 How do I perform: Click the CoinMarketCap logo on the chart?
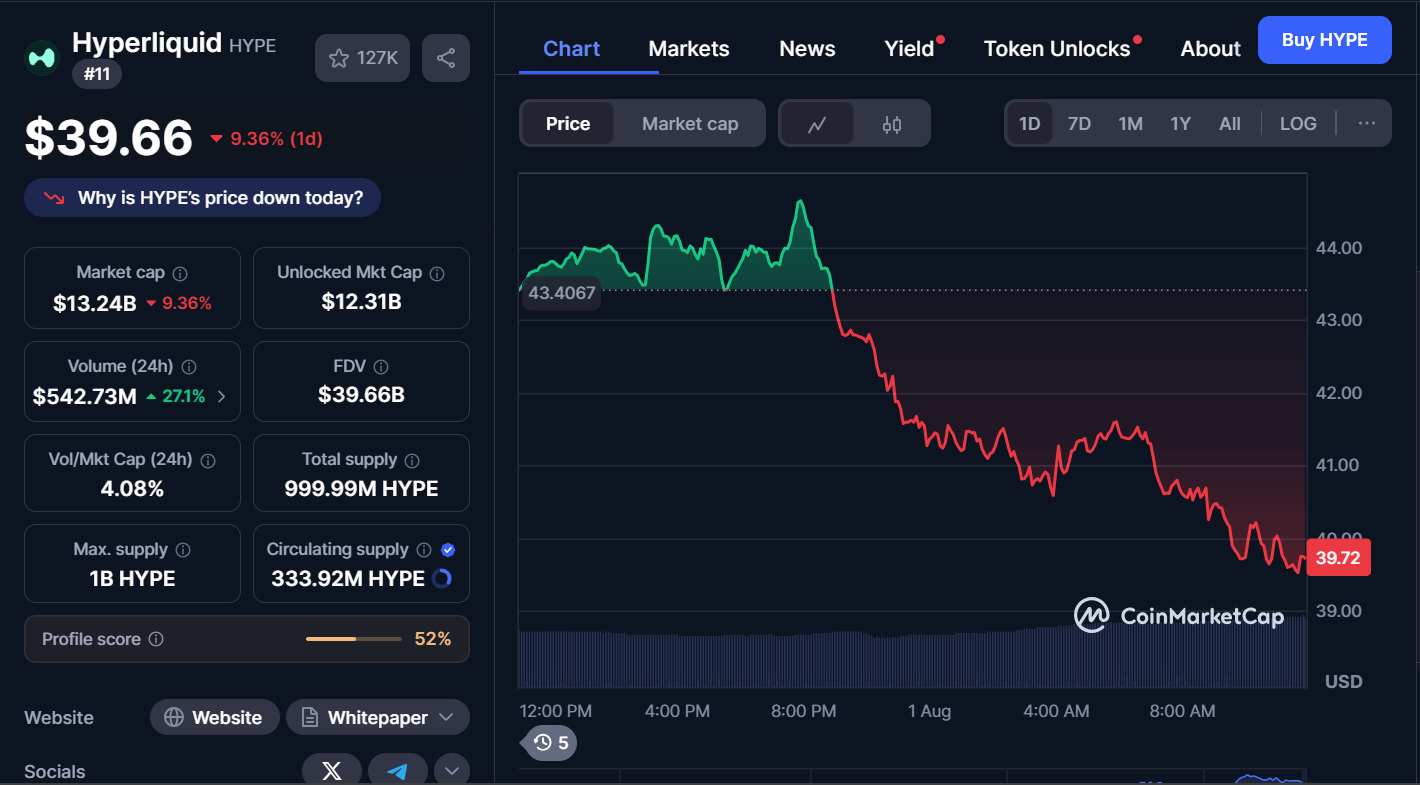(x=1179, y=616)
